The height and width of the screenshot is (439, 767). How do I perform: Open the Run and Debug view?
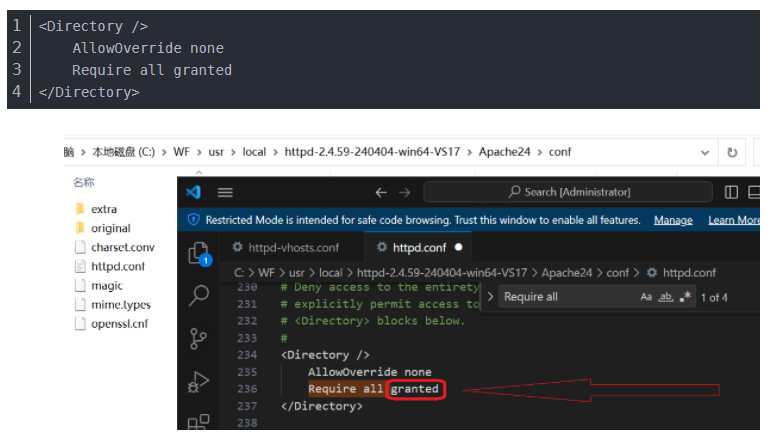198,382
